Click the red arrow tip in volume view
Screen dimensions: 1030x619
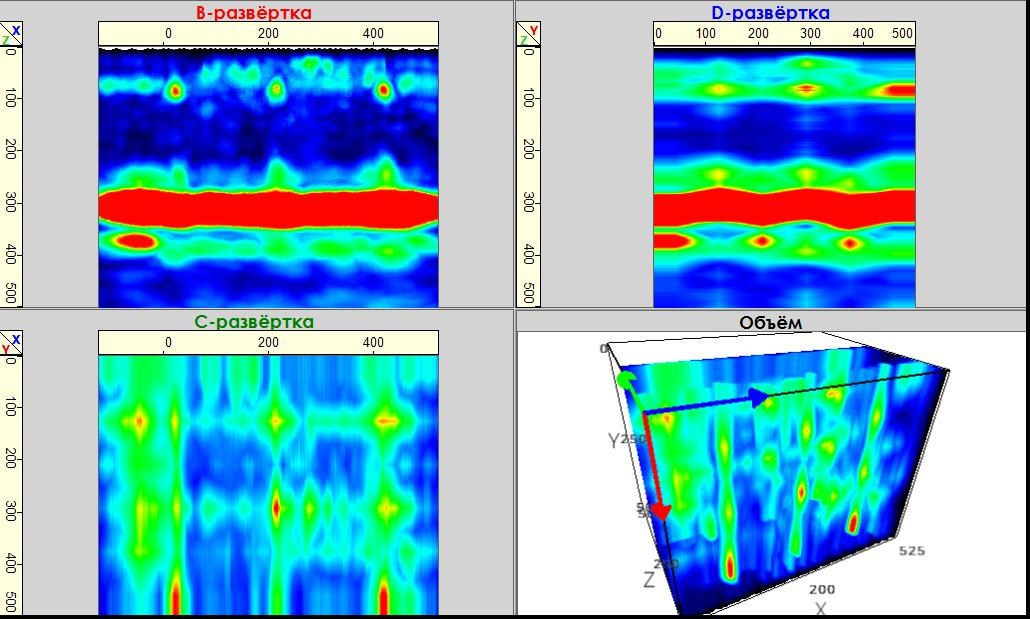point(660,511)
